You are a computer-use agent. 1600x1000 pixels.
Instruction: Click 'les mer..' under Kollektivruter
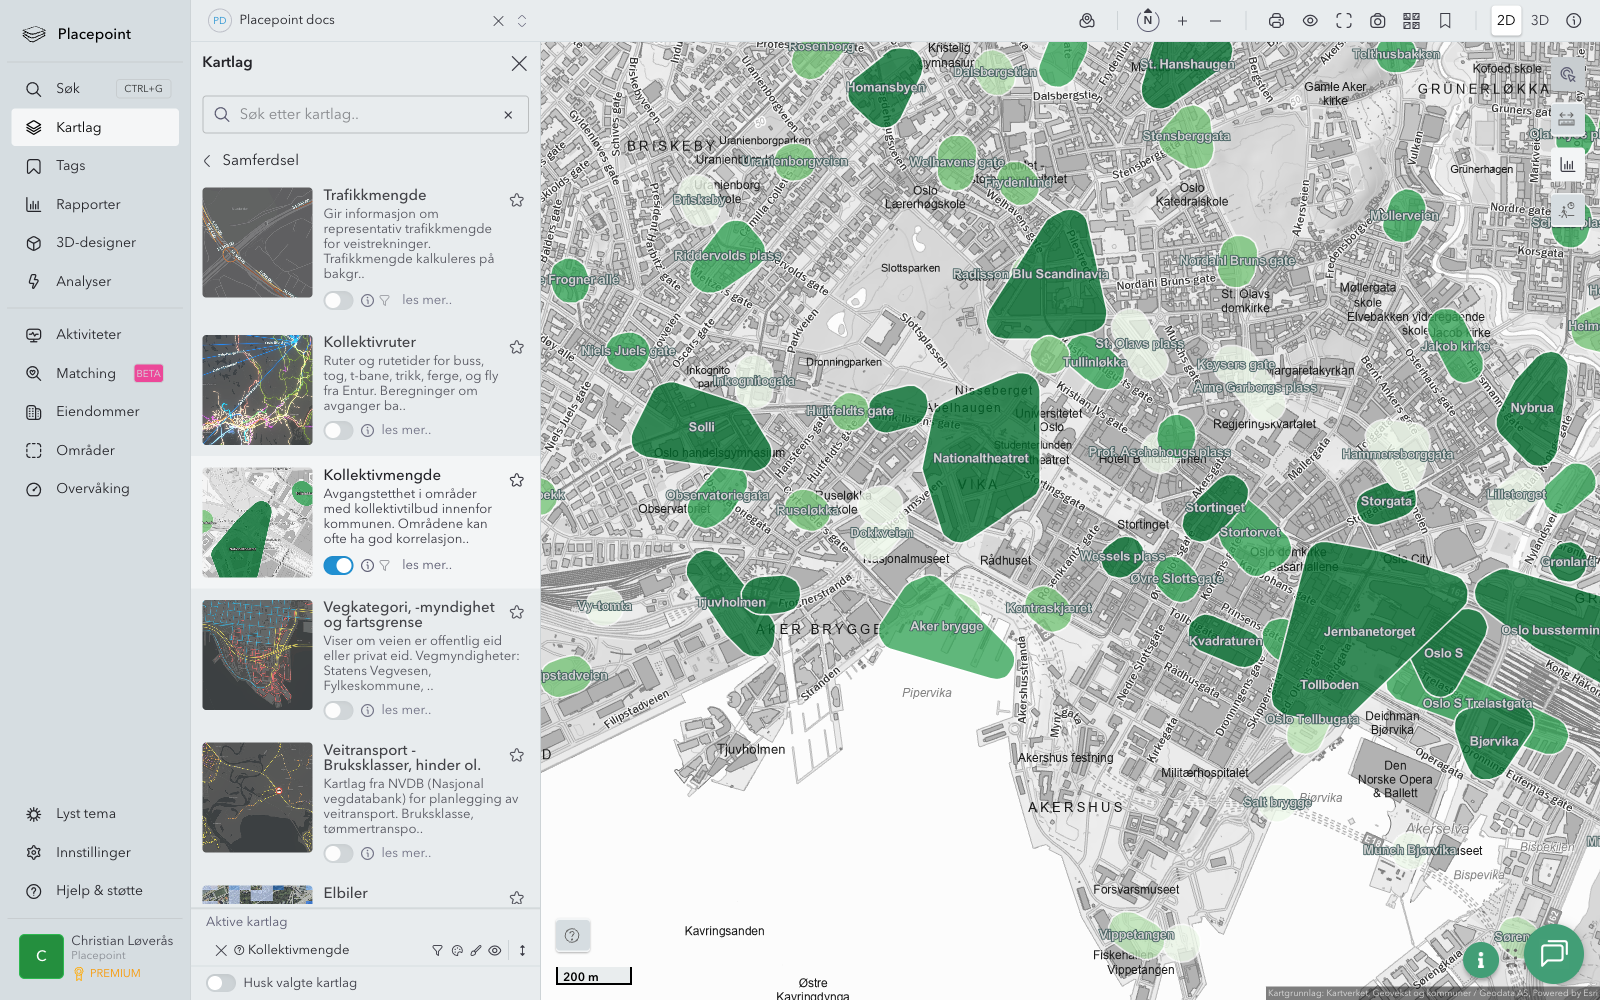406,430
